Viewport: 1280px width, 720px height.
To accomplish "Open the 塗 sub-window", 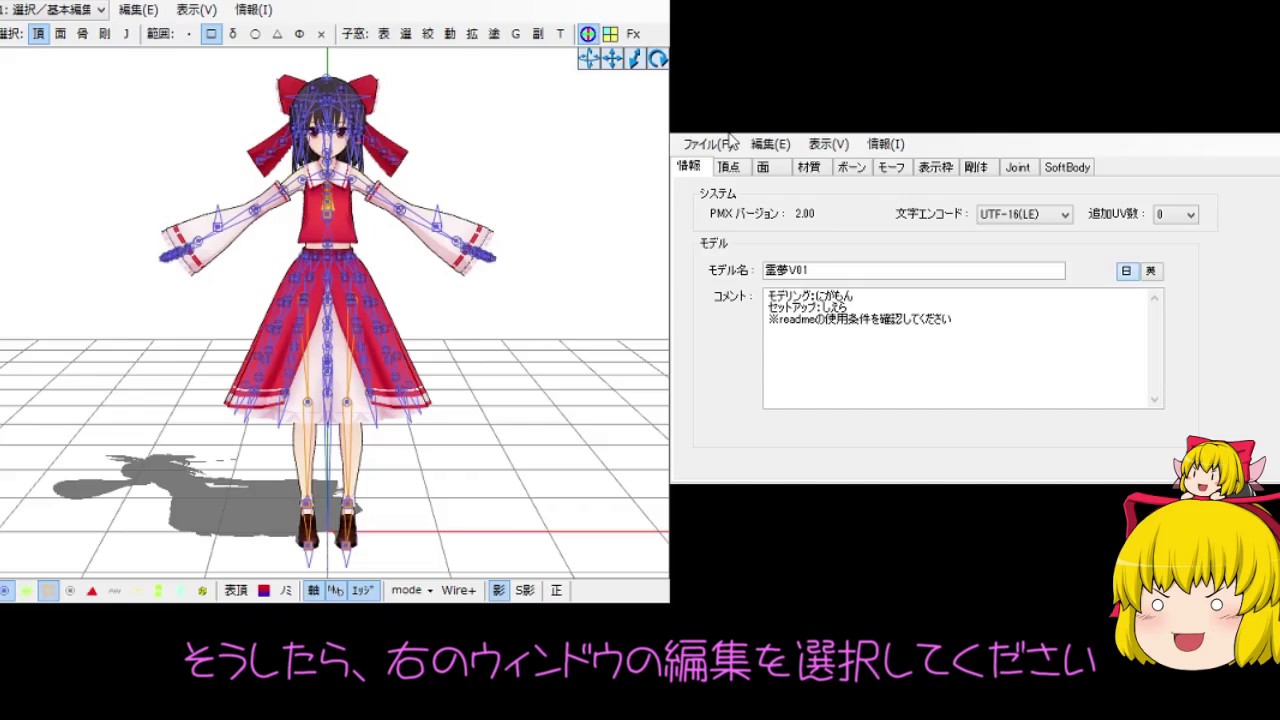I will coord(494,34).
